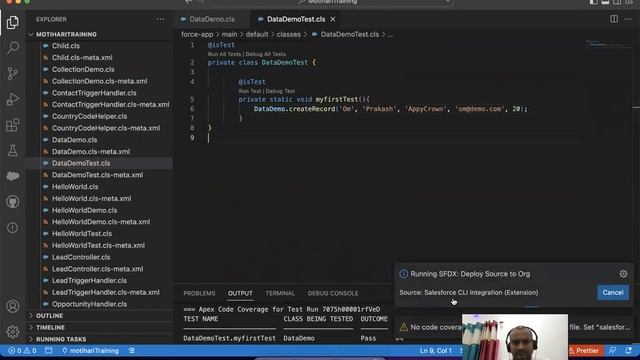Viewport: 640px width, 360px height.
Task: Open the Salesforce cloud icon view
Action: (13, 176)
